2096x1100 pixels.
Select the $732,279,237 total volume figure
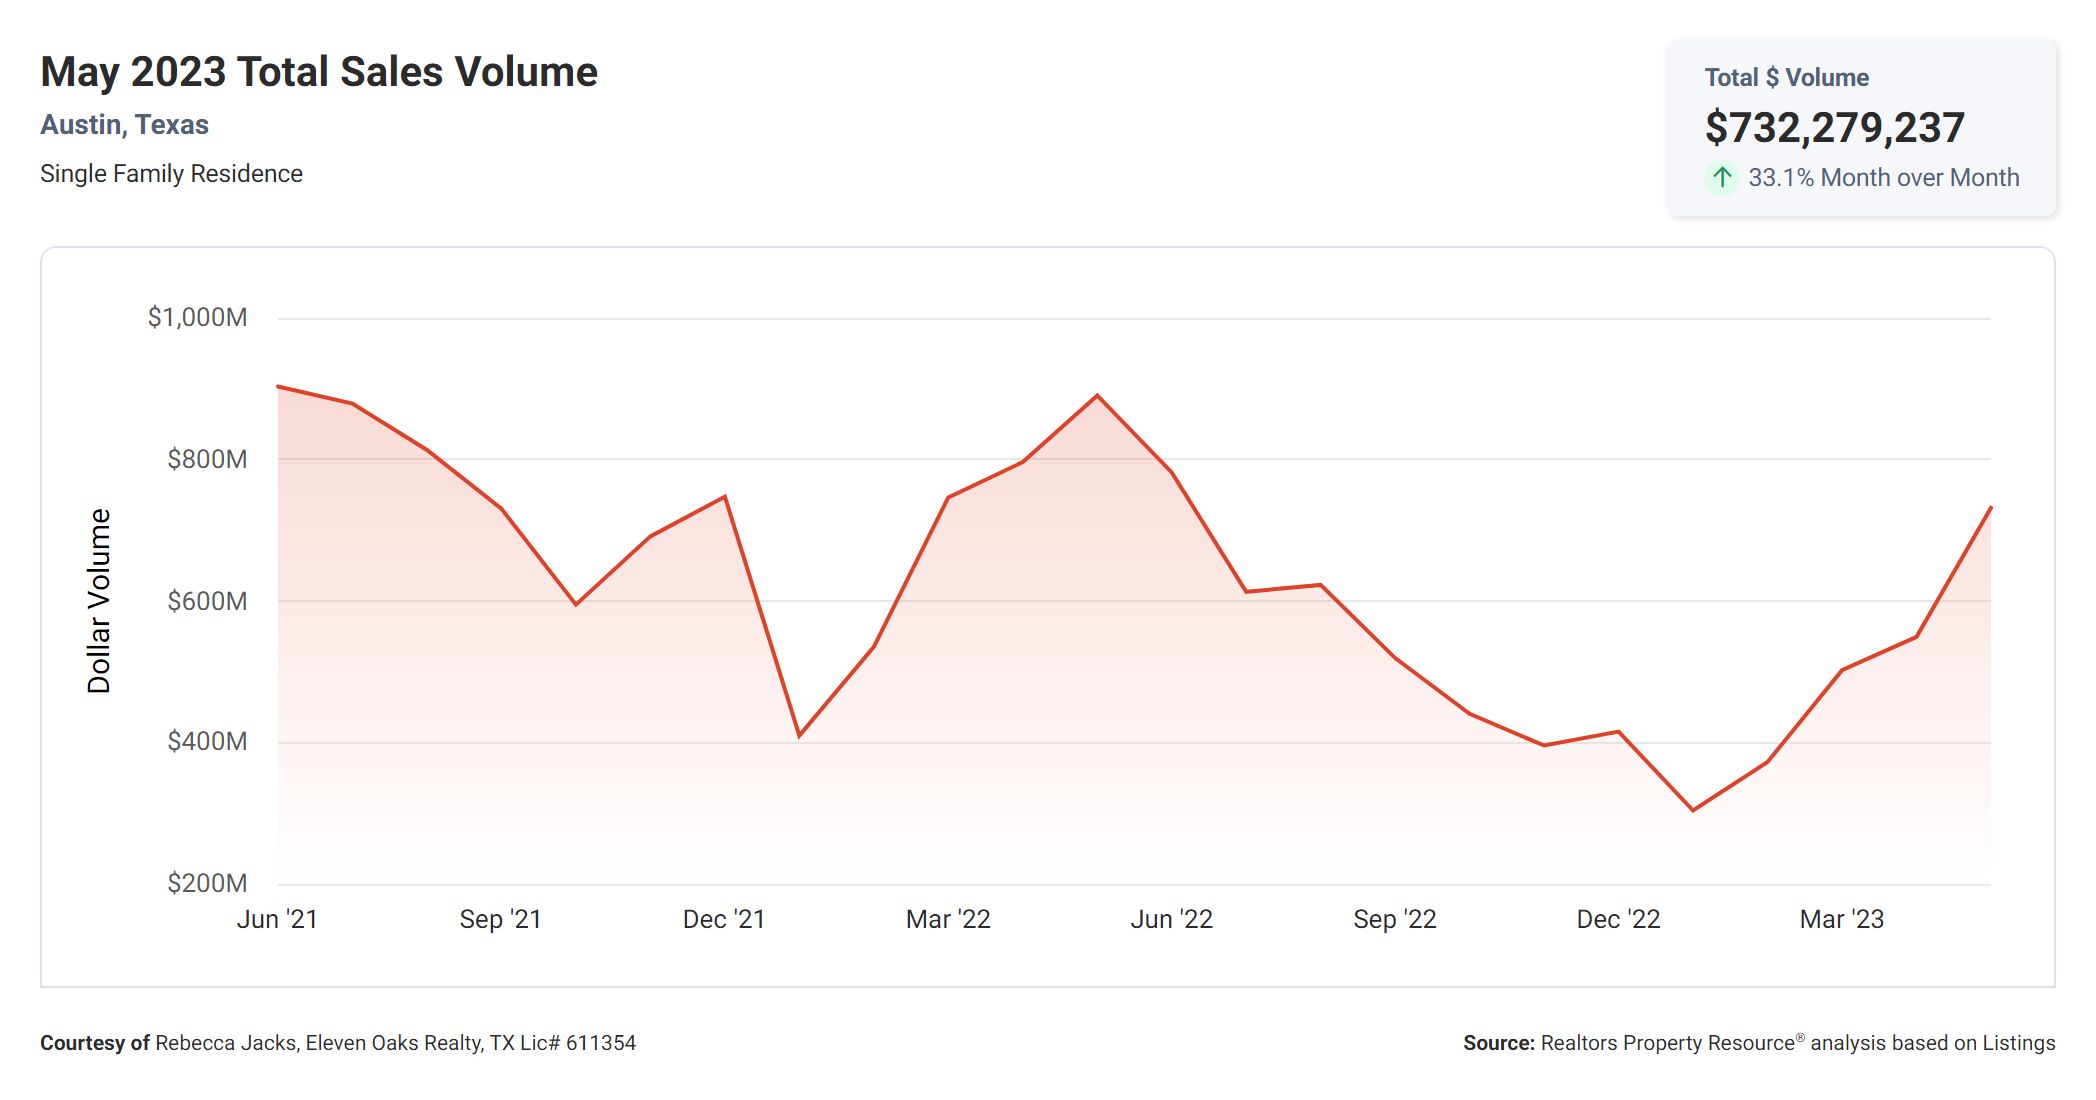tap(1834, 128)
